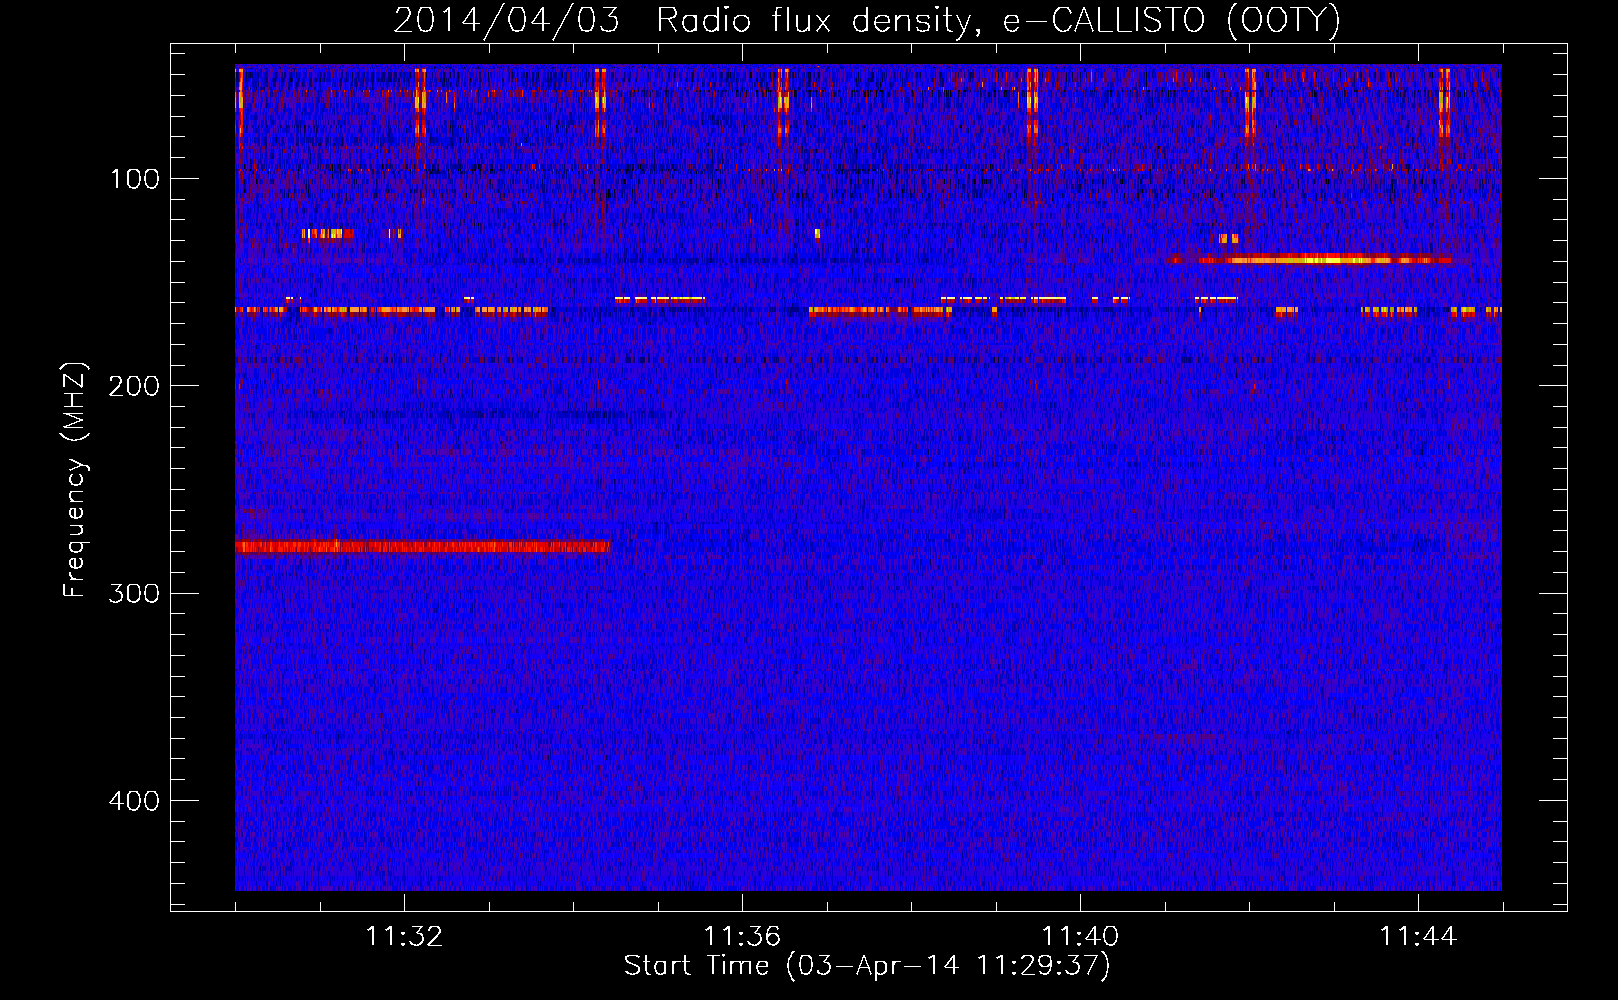The height and width of the screenshot is (1000, 1618).
Task: Click the 11:44 time tick label
Action: tap(1418, 937)
